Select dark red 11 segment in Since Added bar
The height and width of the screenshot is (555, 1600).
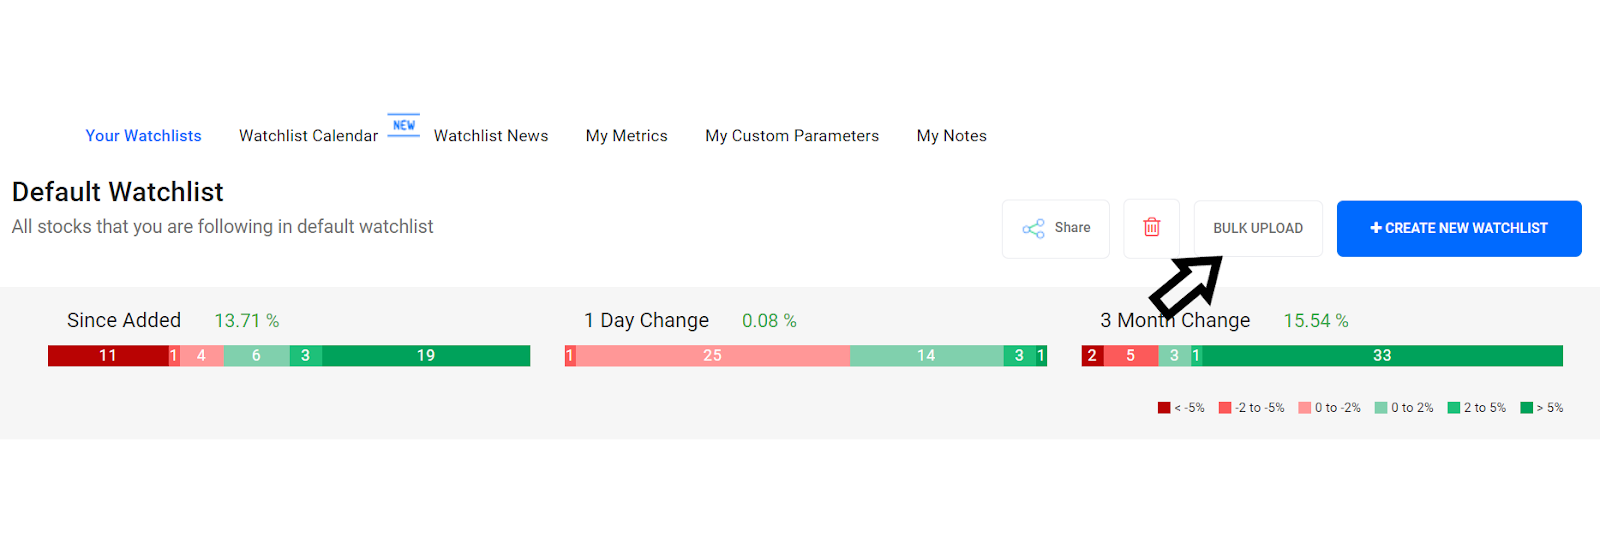(x=108, y=356)
